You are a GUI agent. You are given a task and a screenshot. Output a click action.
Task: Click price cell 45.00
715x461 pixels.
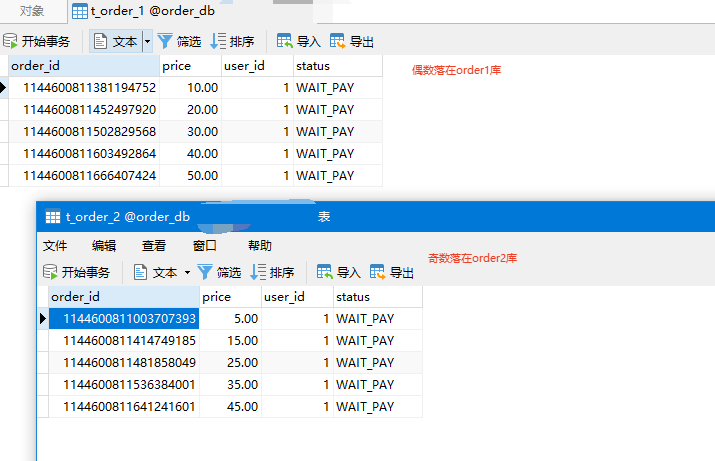pos(231,406)
